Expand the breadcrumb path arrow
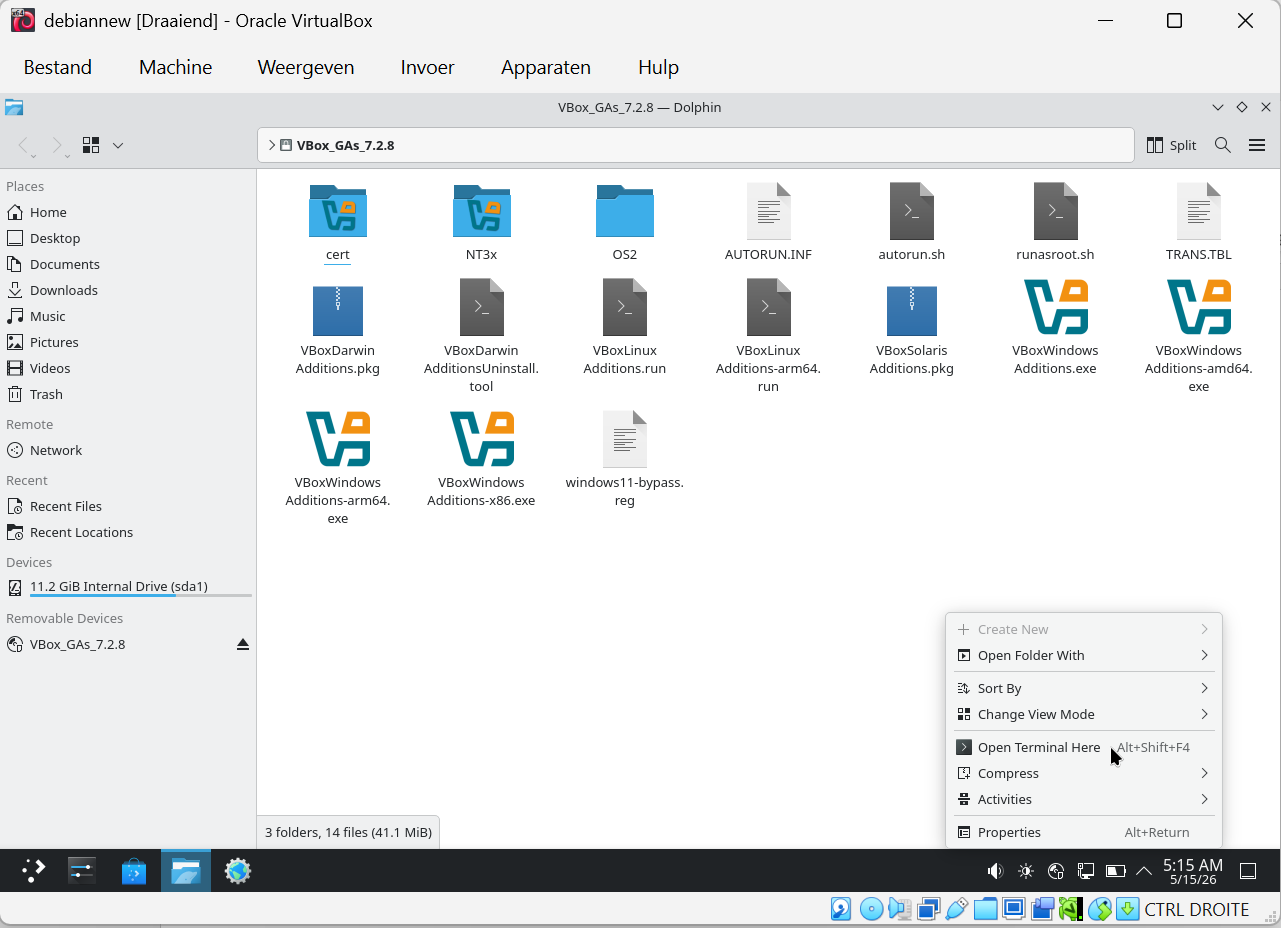The image size is (1281, 928). [271, 145]
